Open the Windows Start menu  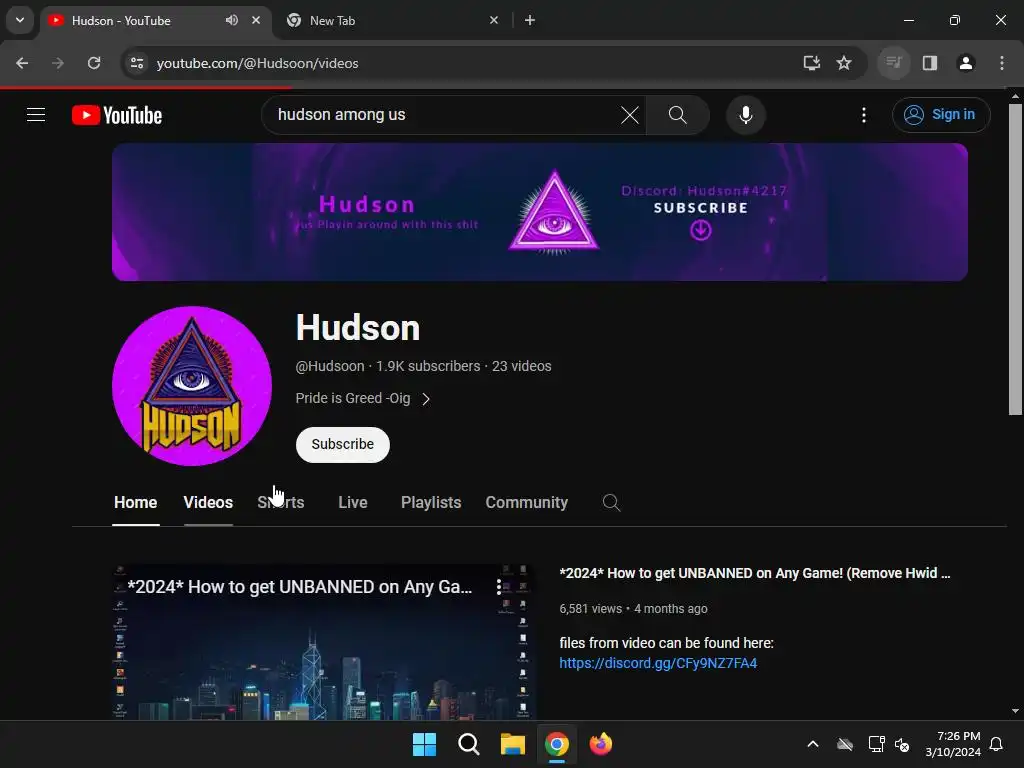click(424, 744)
